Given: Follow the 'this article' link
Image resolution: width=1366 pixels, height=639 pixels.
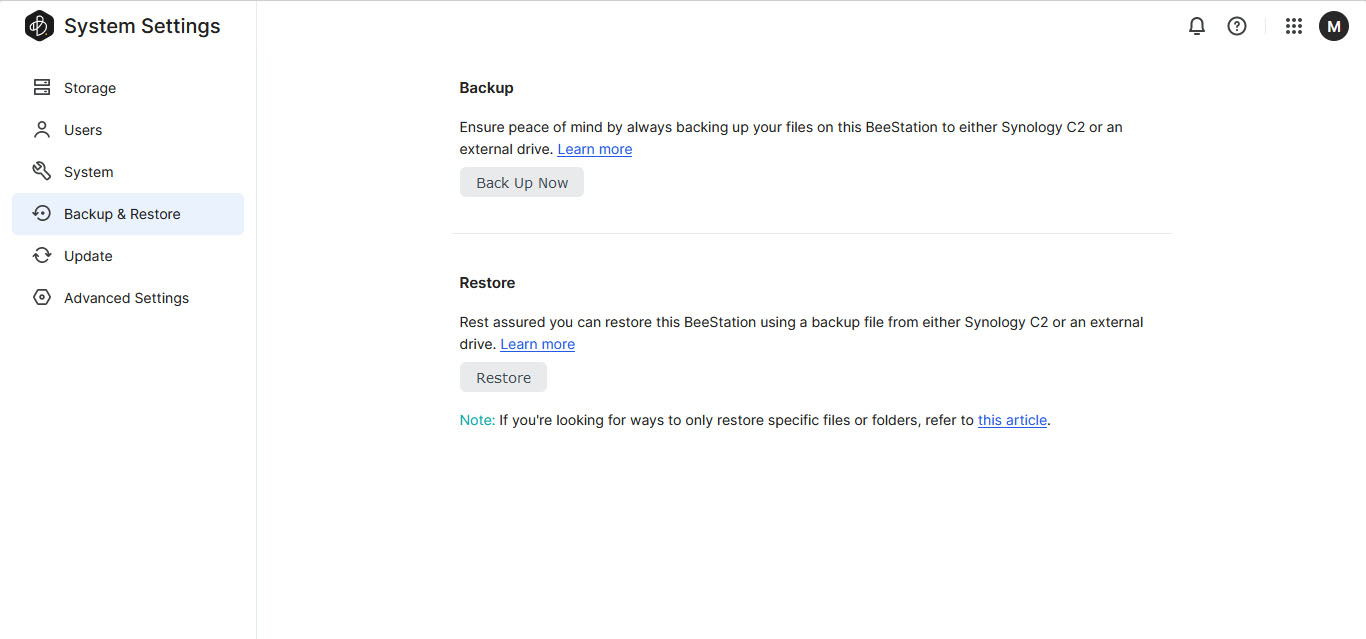Looking at the screenshot, I should coord(1012,420).
